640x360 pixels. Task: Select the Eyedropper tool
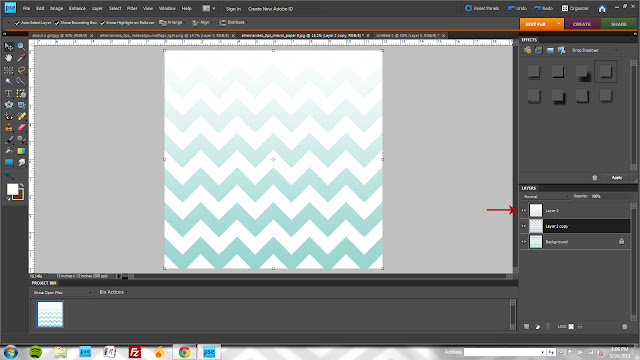coord(21,58)
